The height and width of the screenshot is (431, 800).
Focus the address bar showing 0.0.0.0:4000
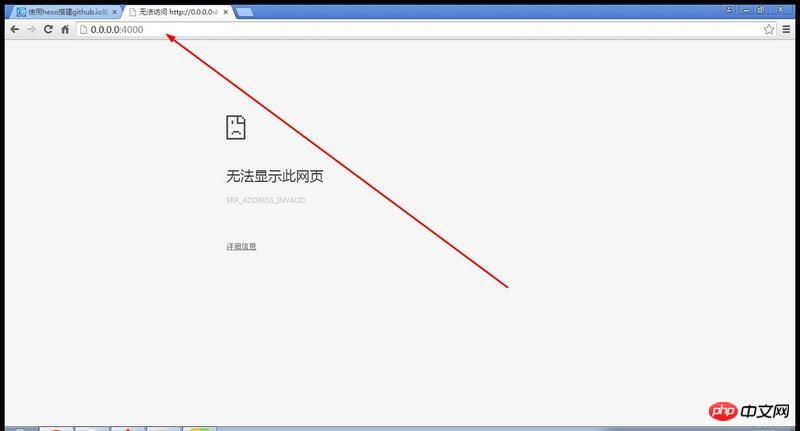click(427, 30)
